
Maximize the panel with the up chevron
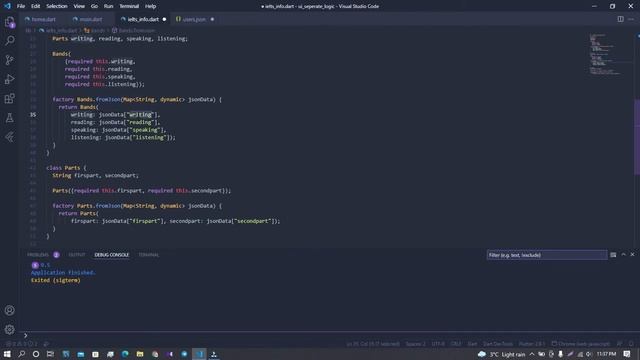pyautogui.click(x=623, y=255)
